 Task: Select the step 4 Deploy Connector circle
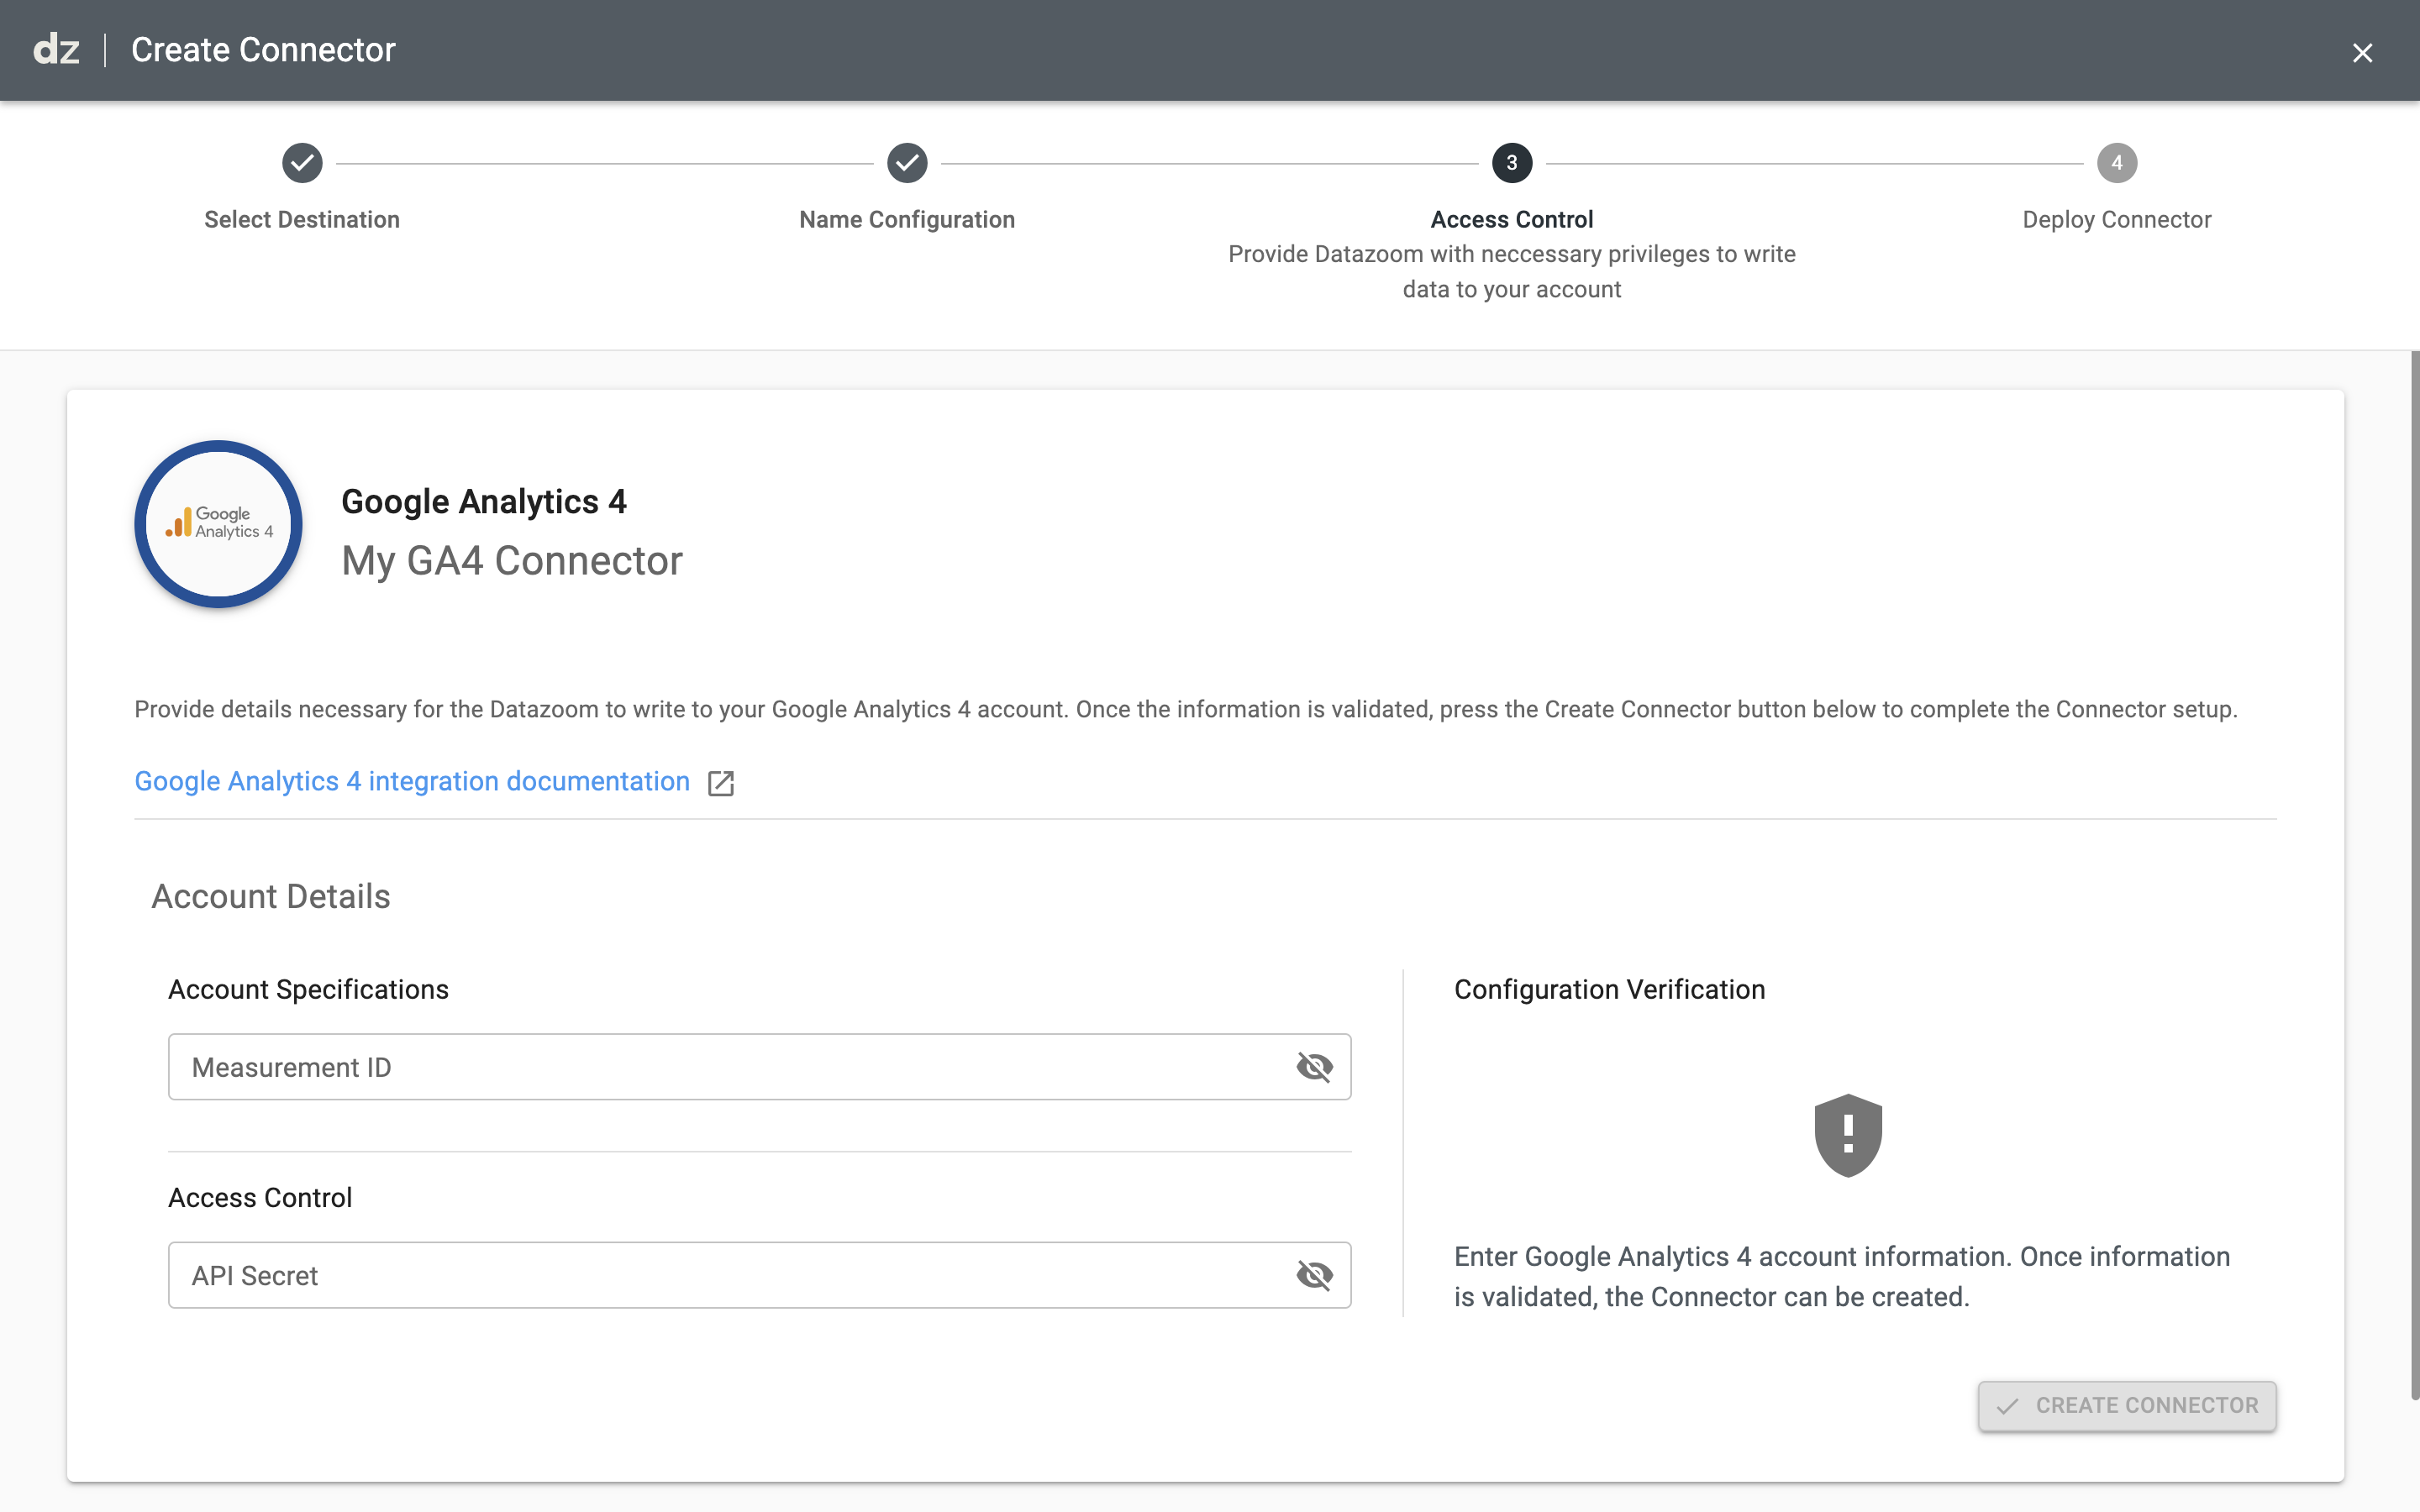tap(2117, 163)
